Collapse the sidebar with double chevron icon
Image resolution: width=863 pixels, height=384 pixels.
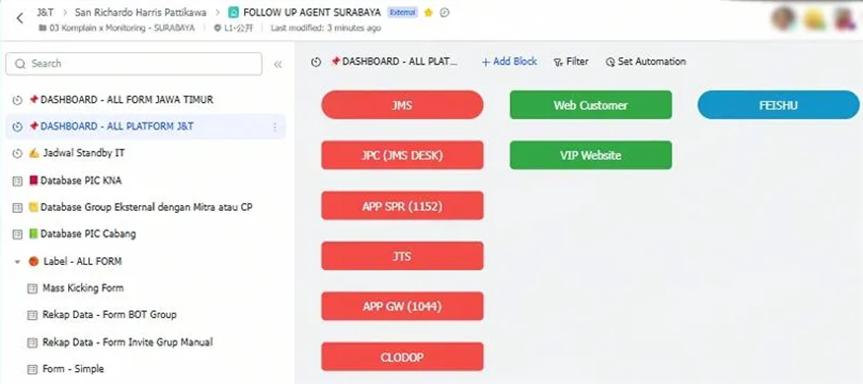click(x=278, y=64)
